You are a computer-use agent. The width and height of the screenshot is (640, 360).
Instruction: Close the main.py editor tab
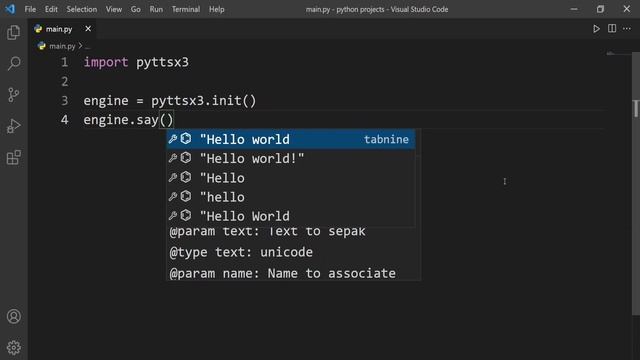[88, 29]
